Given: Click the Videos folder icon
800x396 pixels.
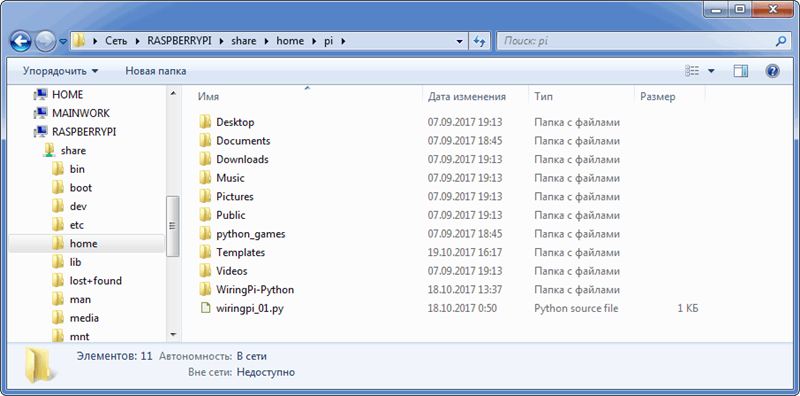Looking at the screenshot, I should [205, 270].
